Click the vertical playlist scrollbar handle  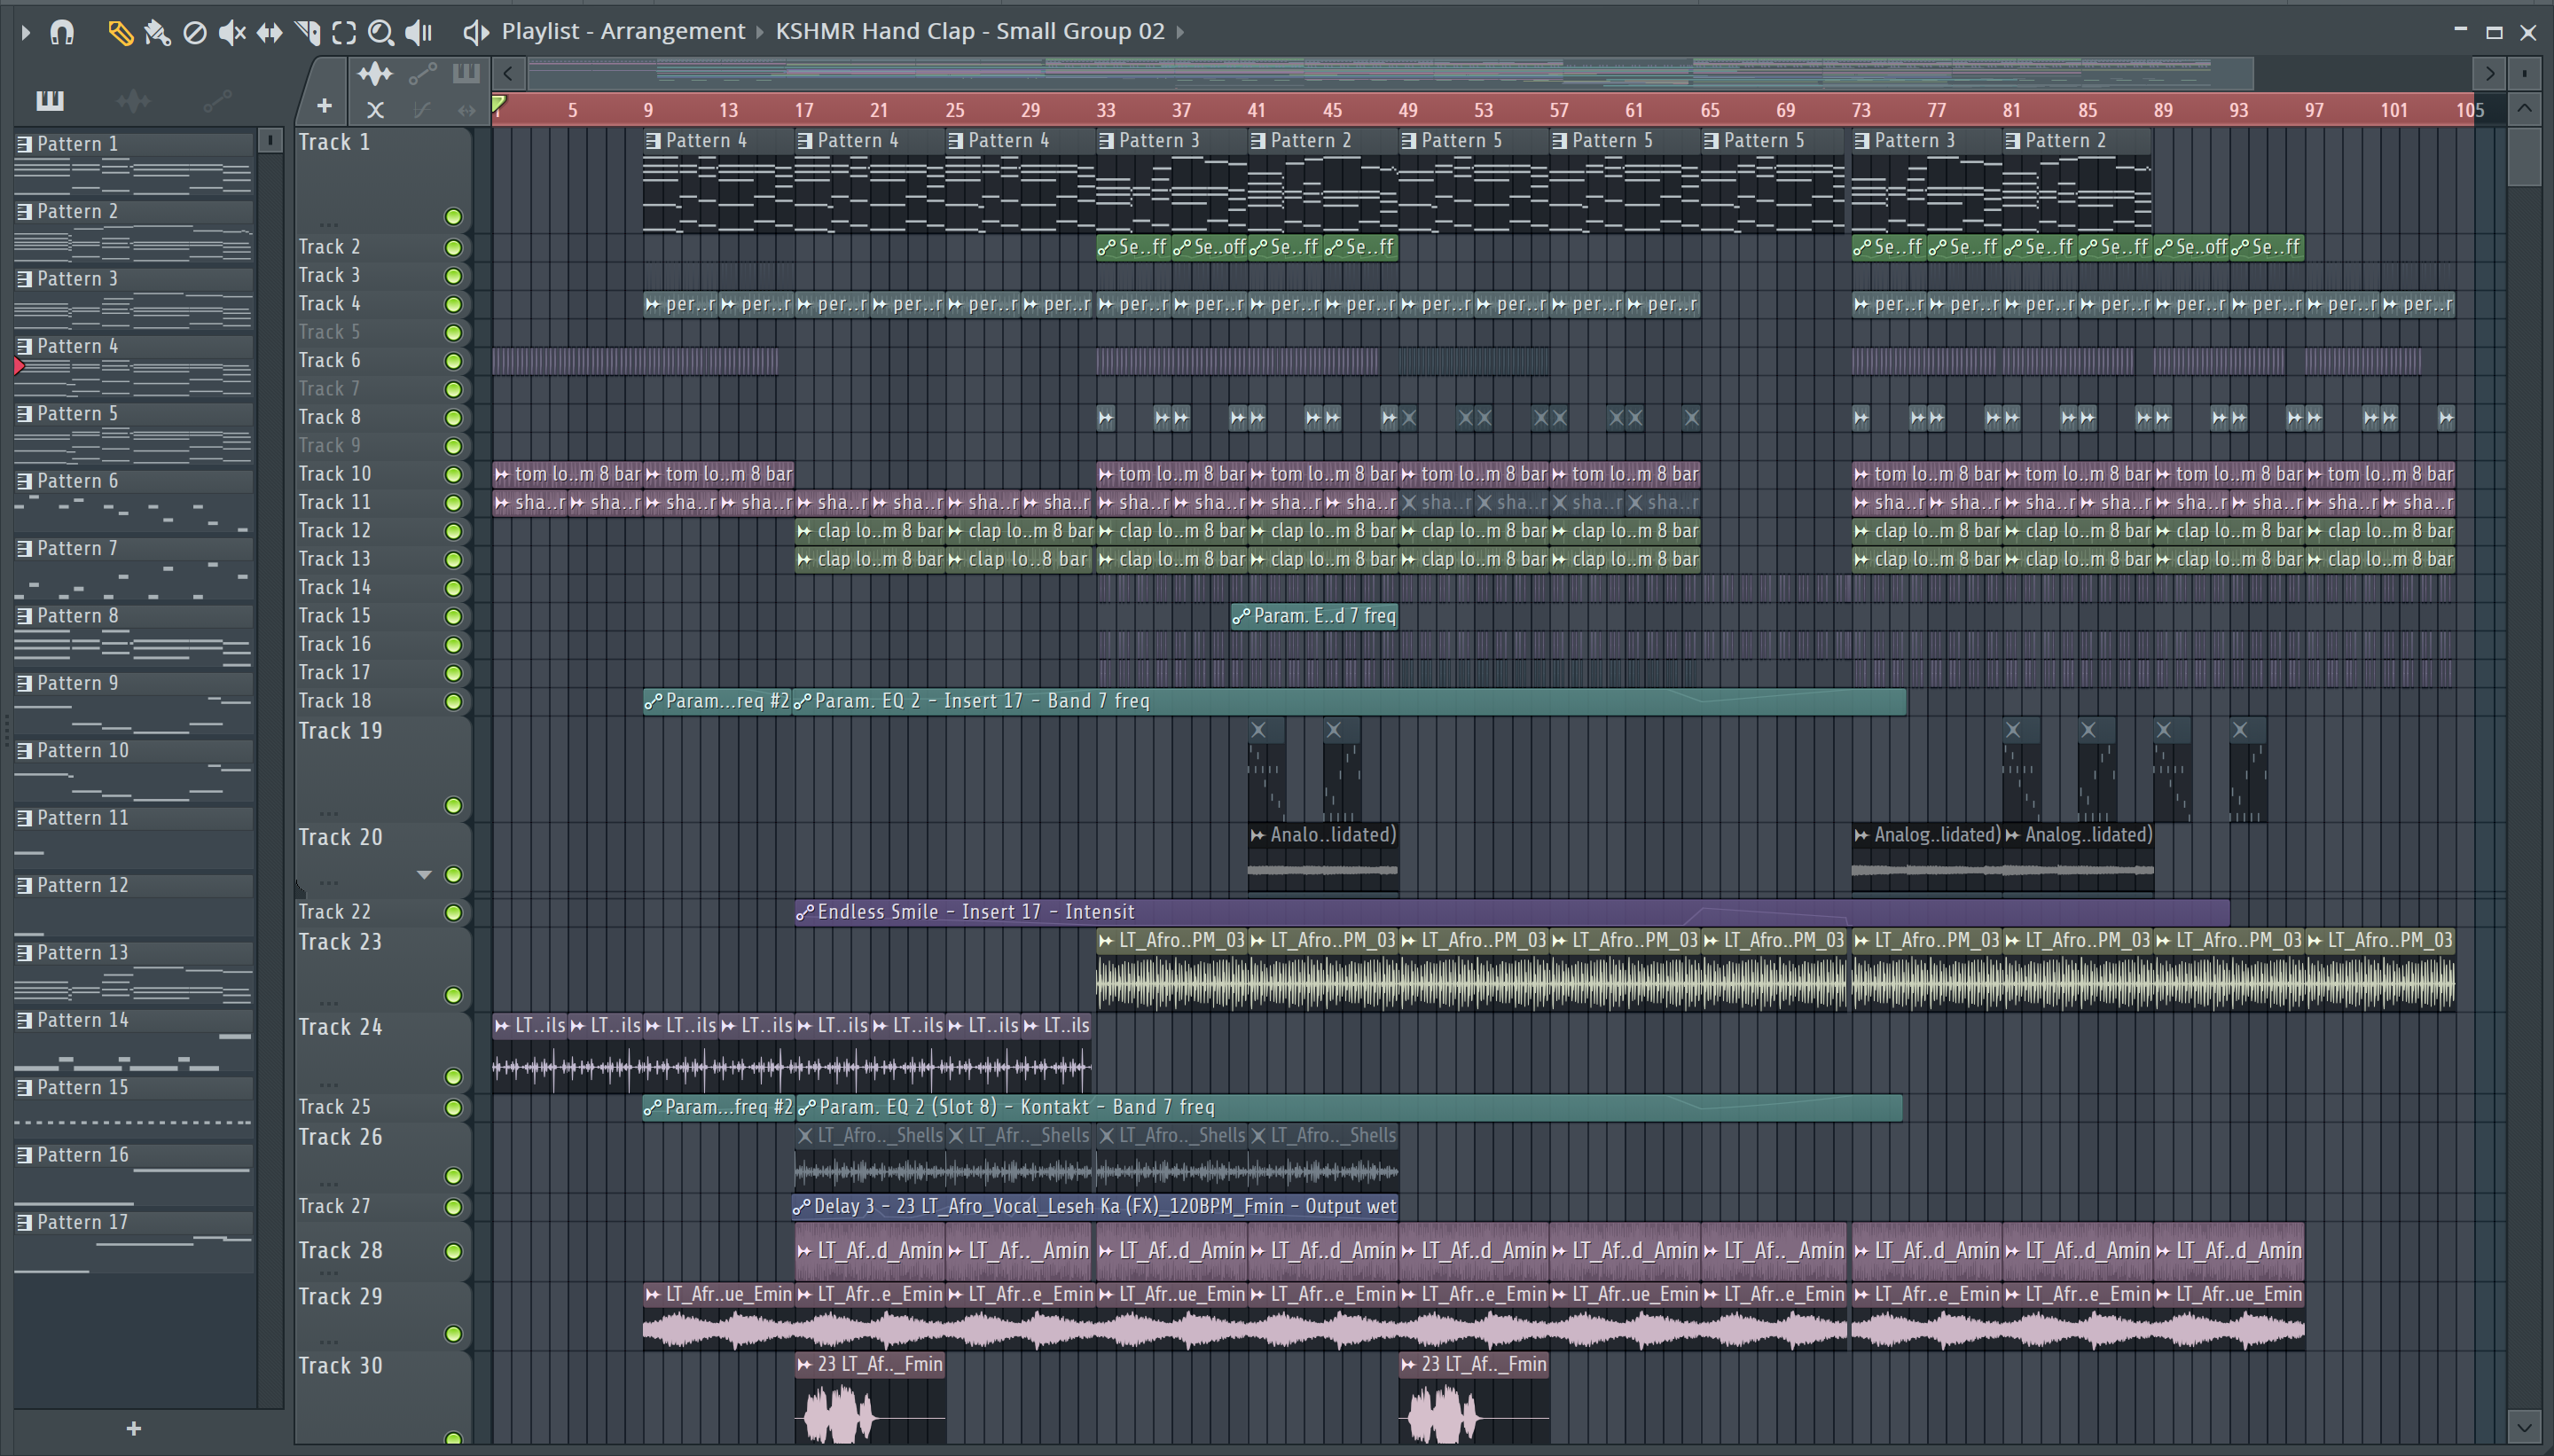pos(2524,155)
